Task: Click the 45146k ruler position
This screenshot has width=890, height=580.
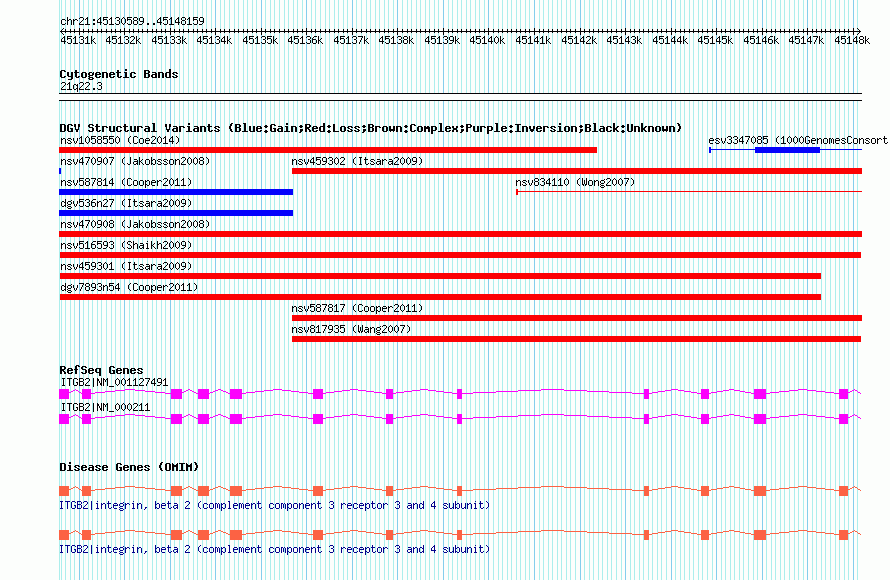Action: (x=761, y=40)
